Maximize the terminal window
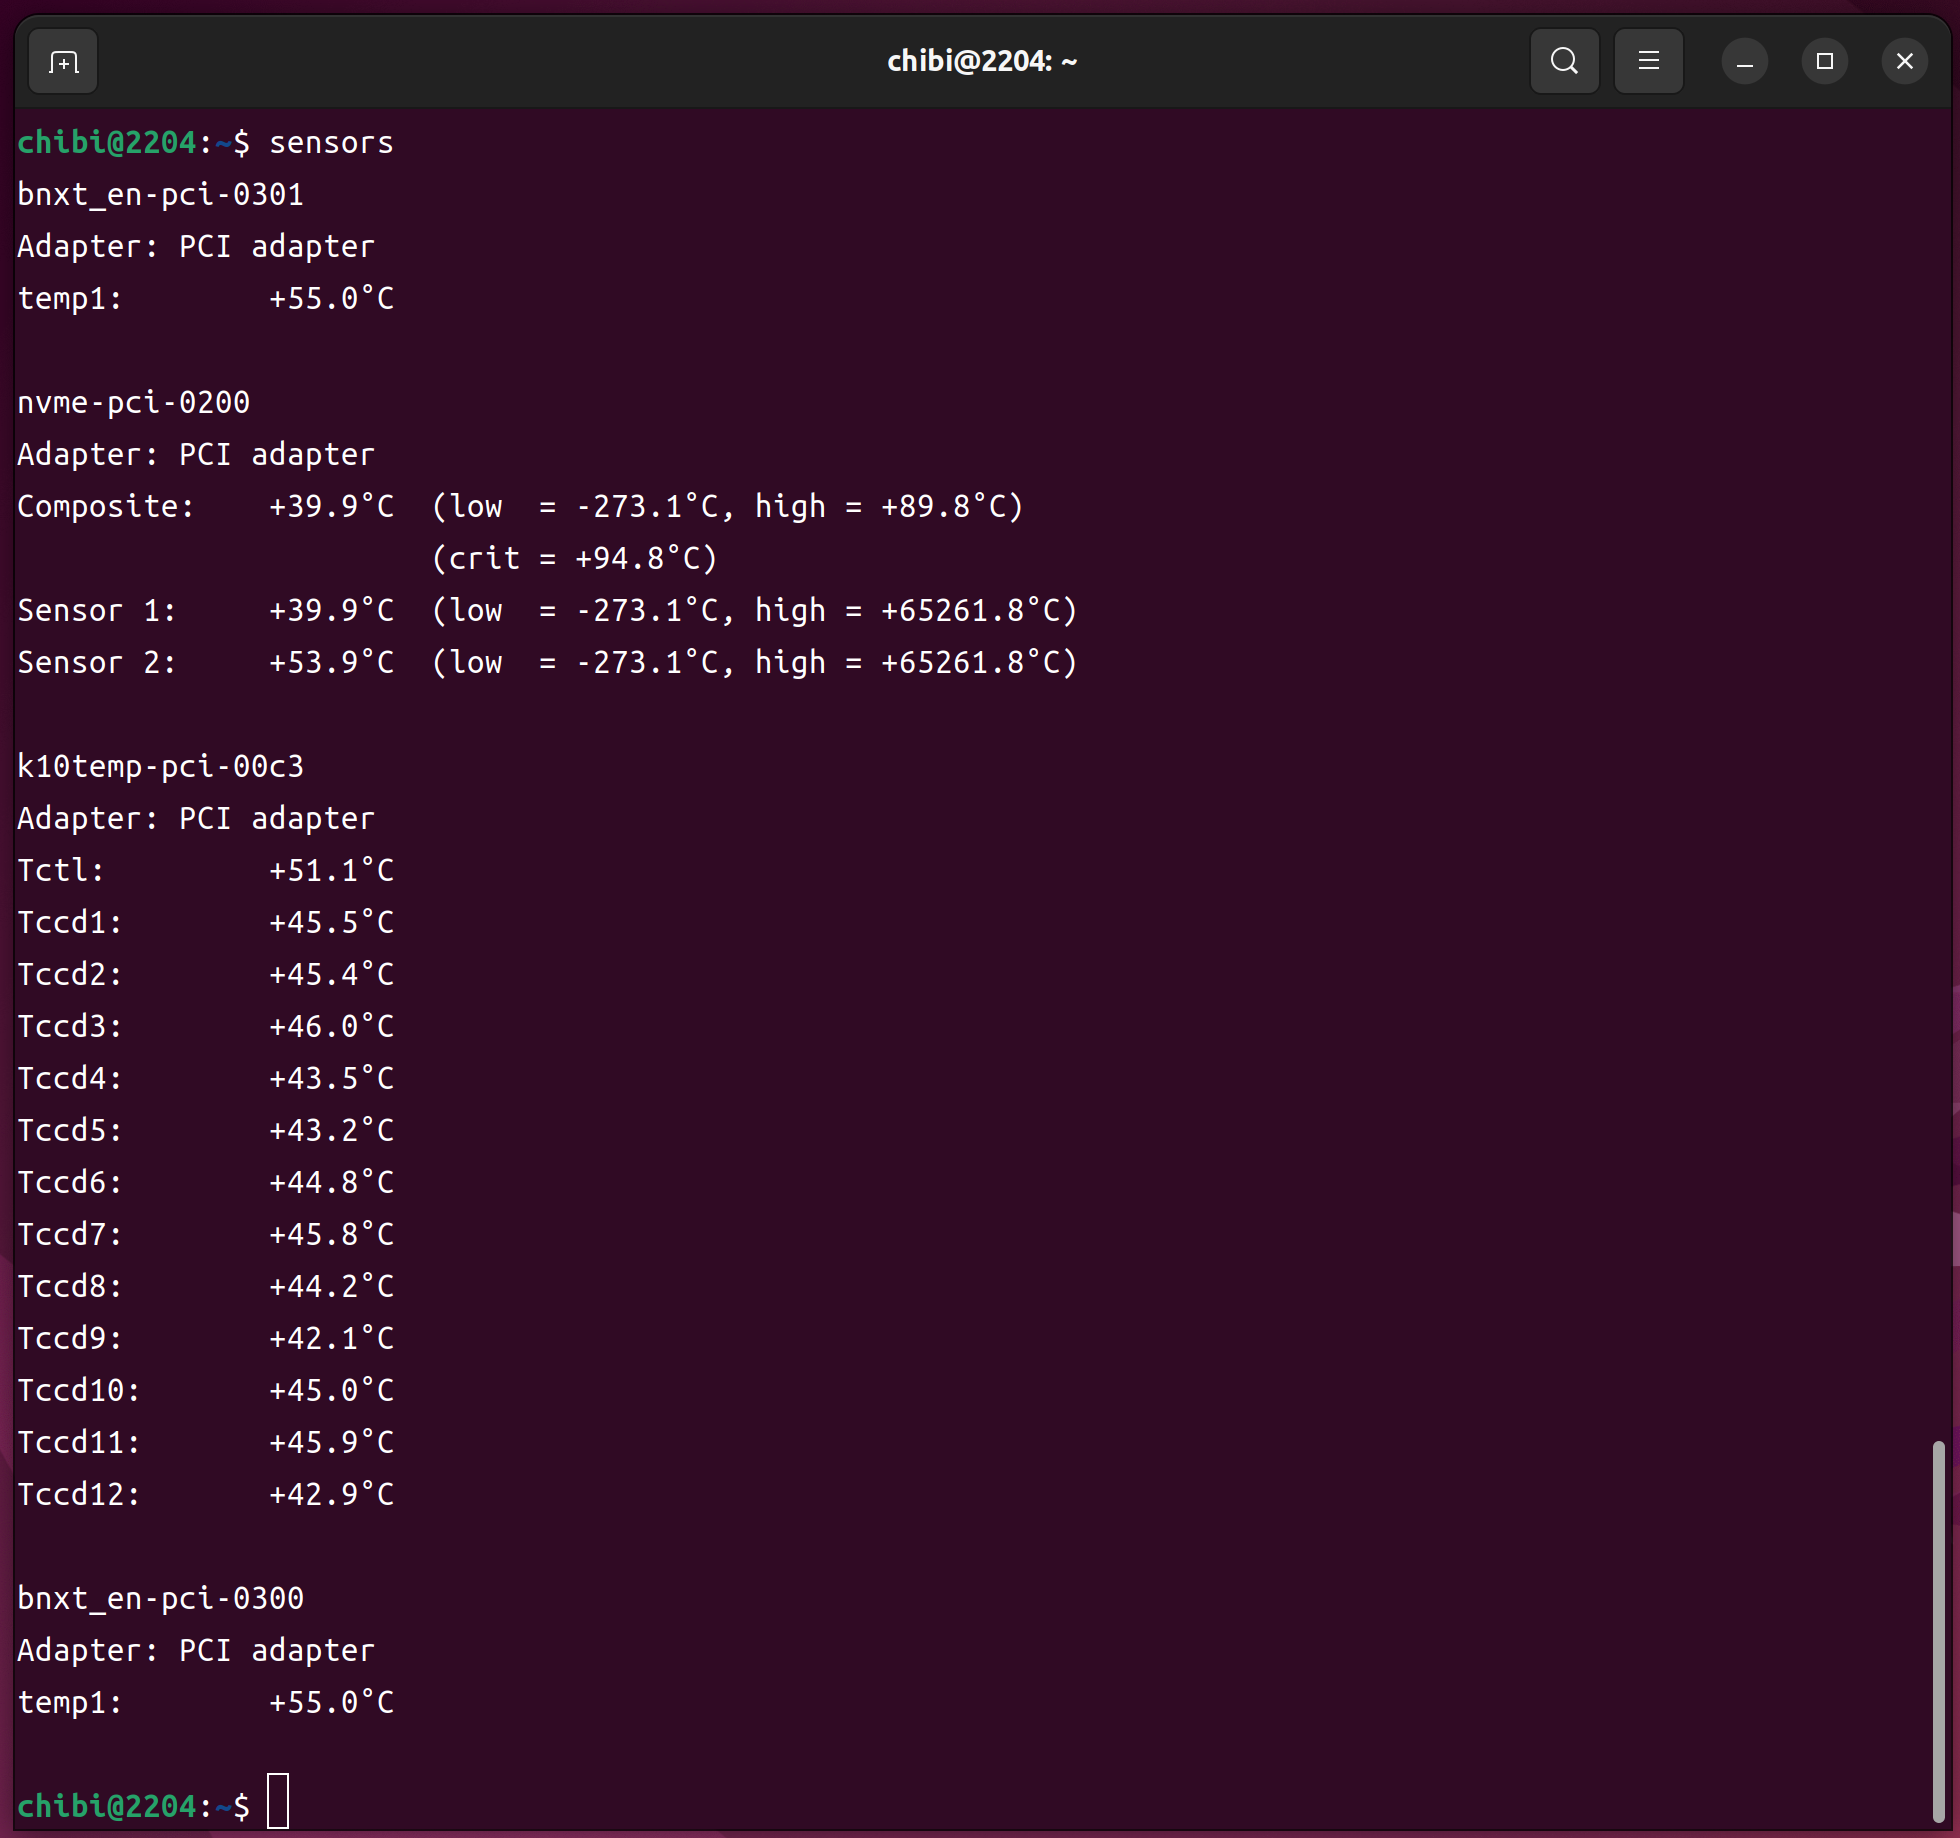The image size is (1960, 1838). point(1824,62)
